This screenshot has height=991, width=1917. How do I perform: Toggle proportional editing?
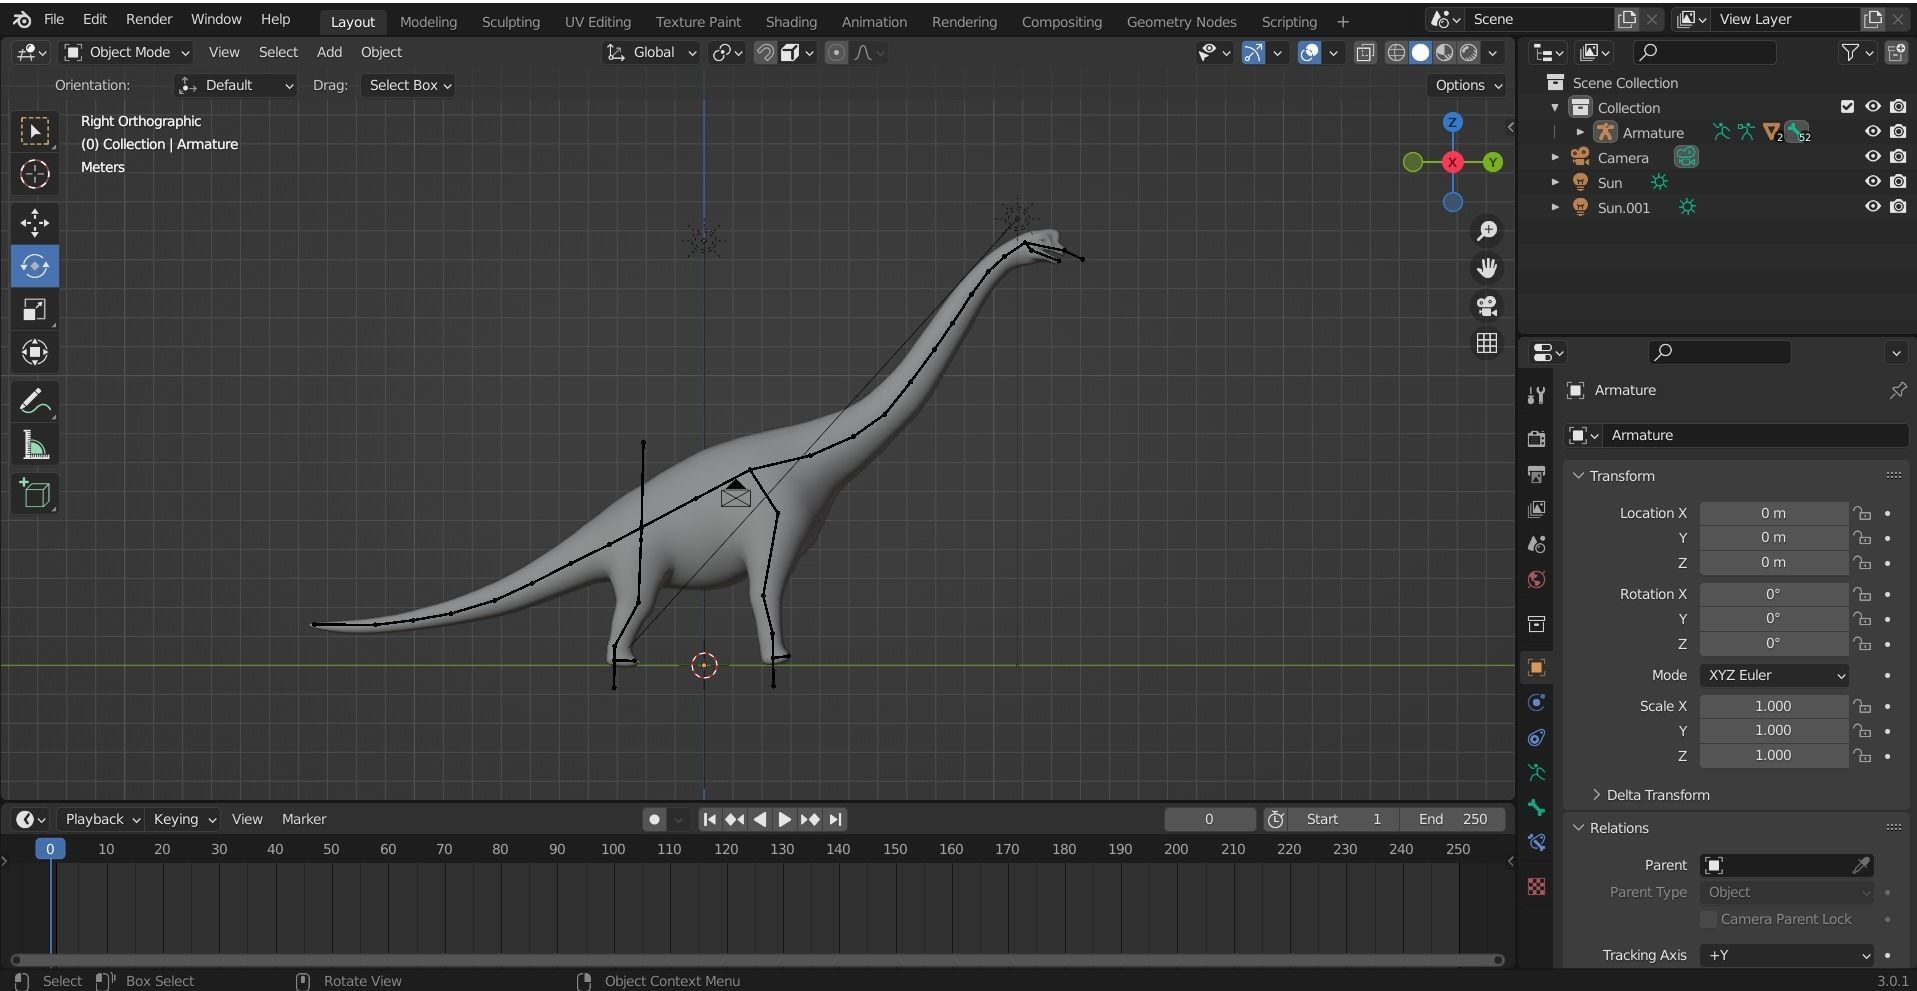tap(837, 53)
